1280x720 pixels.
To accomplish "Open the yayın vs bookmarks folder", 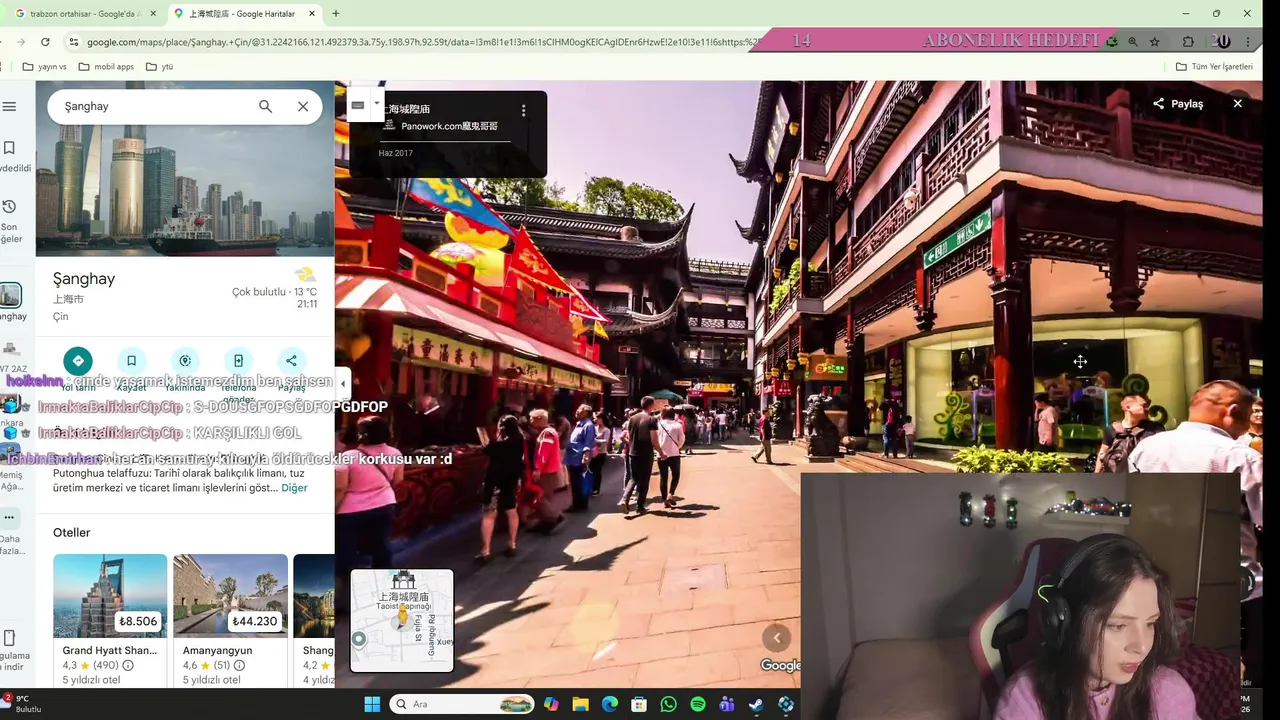I will pos(44,67).
